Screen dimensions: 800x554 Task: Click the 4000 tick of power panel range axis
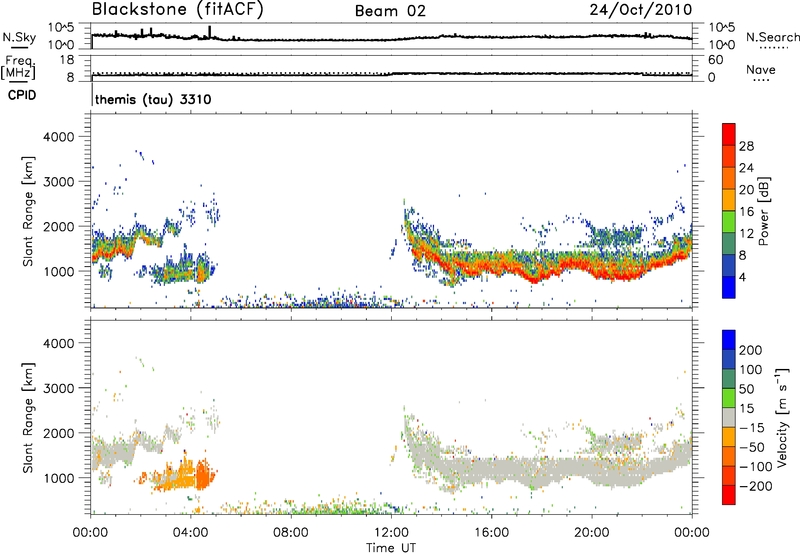[59, 137]
